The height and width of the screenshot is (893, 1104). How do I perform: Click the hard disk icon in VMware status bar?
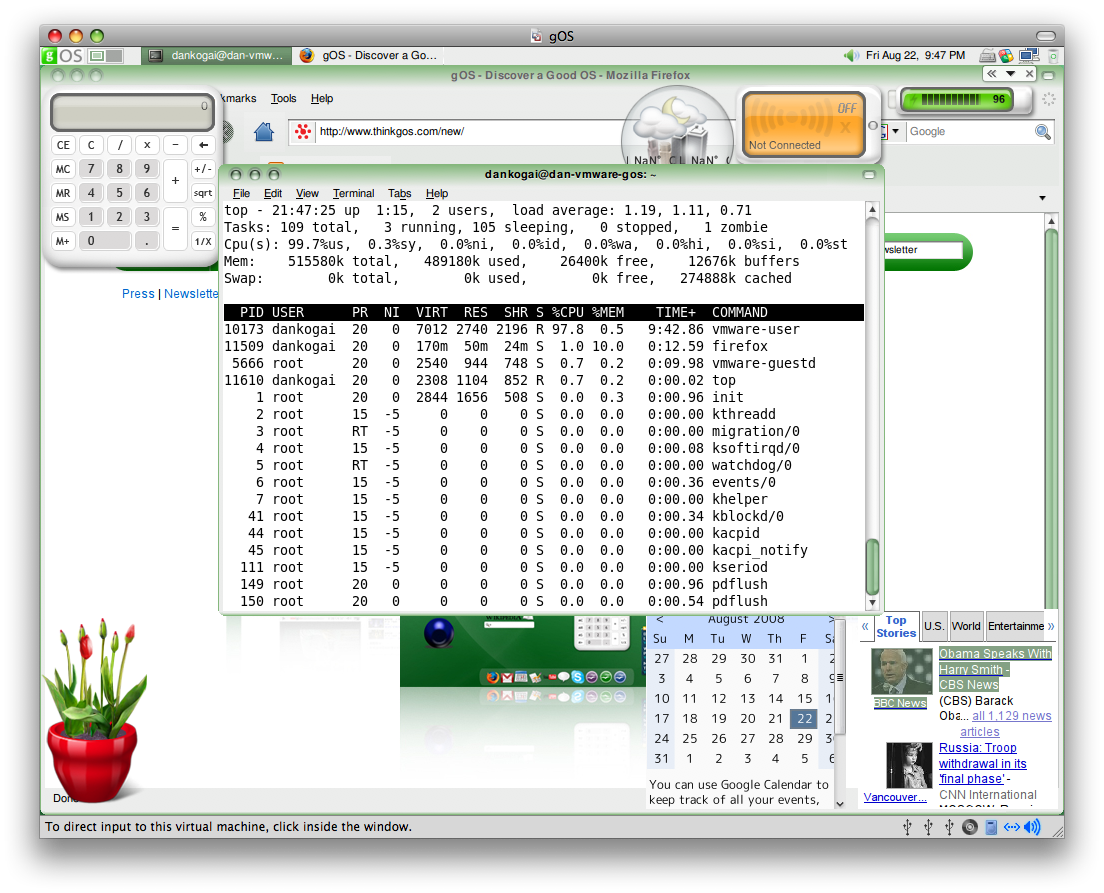[x=991, y=828]
